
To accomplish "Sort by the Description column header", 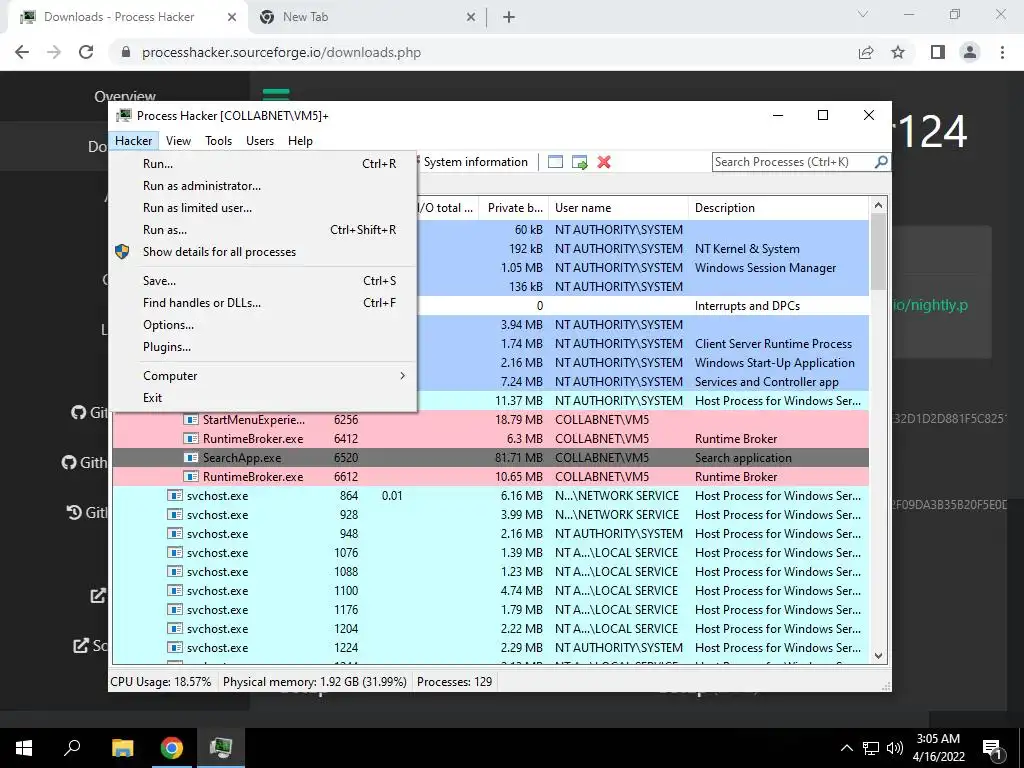I will [x=779, y=208].
